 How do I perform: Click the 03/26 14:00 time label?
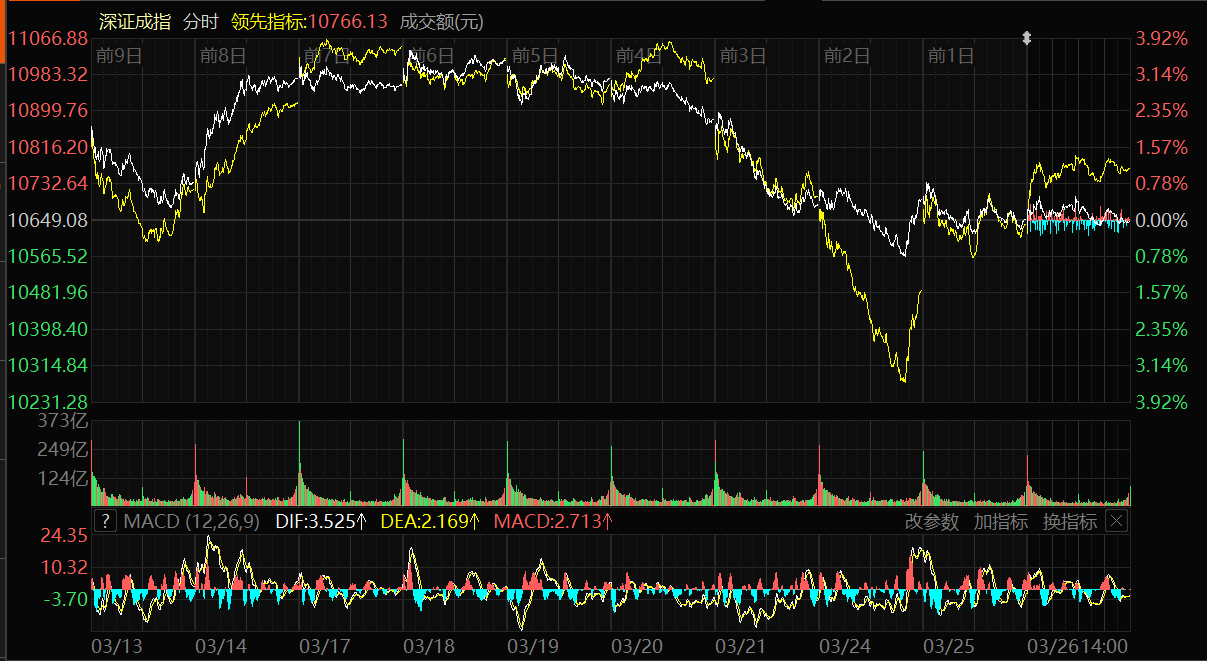(x=1079, y=647)
